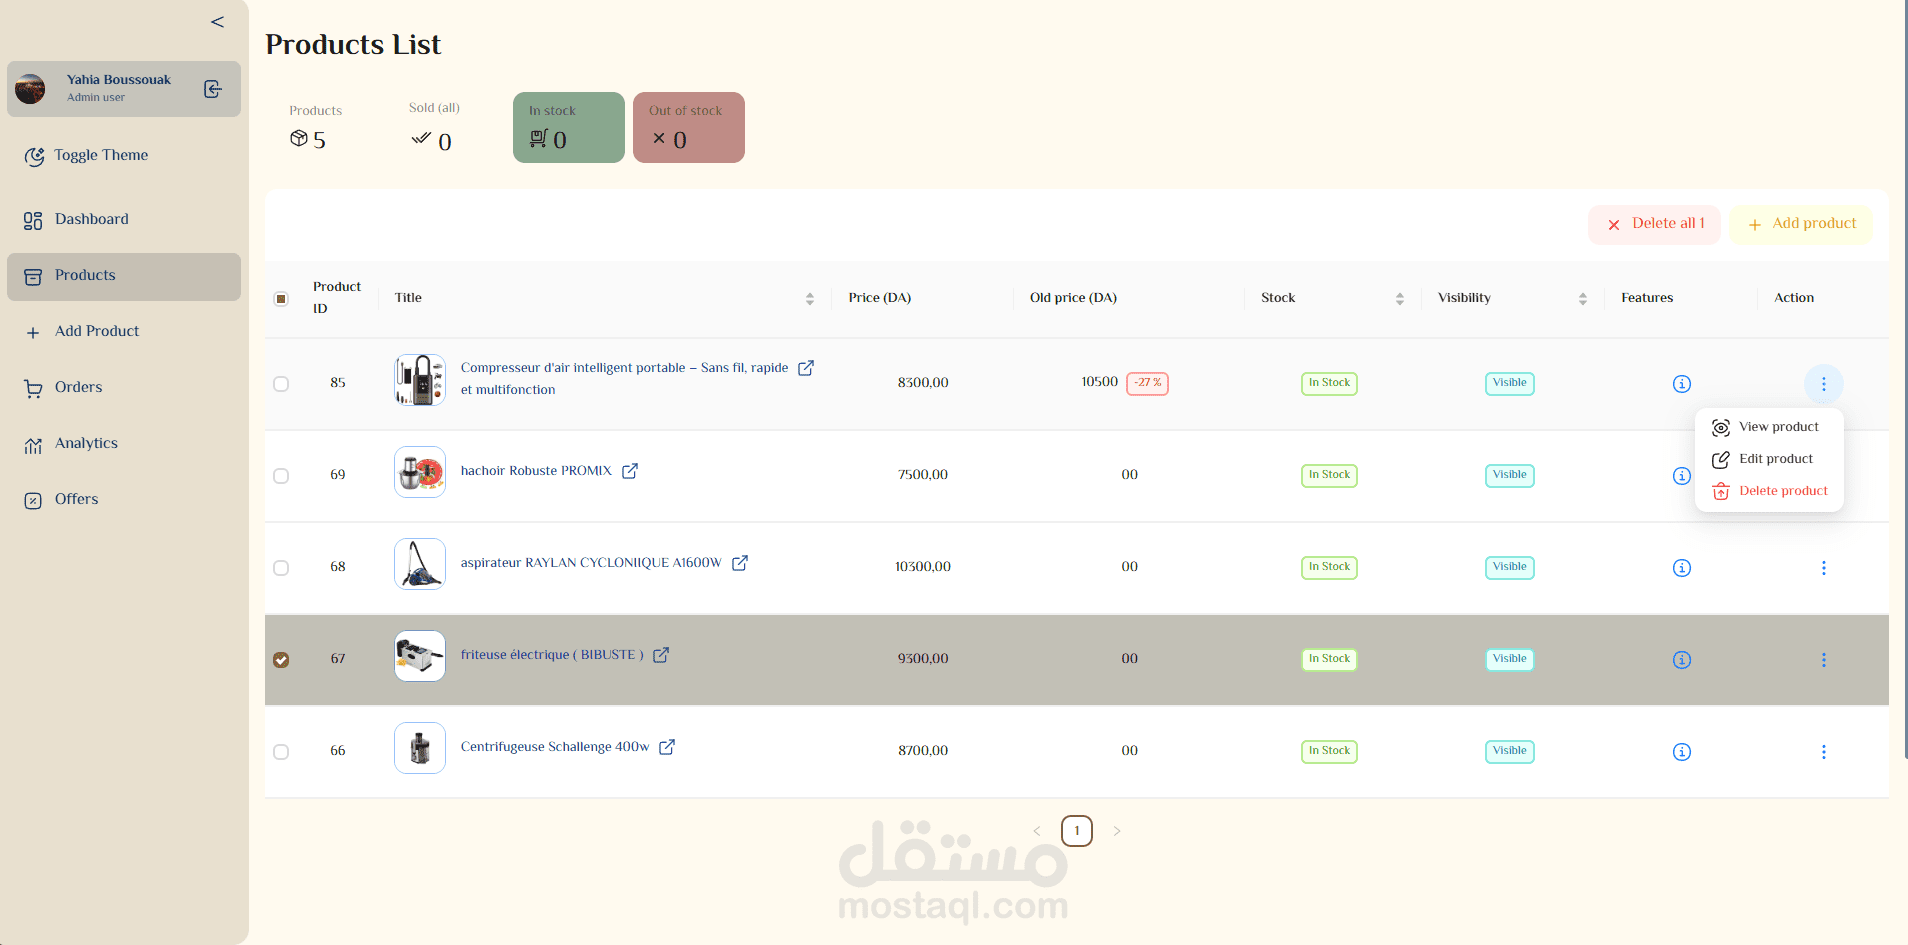
Task: Sort the table by Visibility column
Action: (1583, 298)
